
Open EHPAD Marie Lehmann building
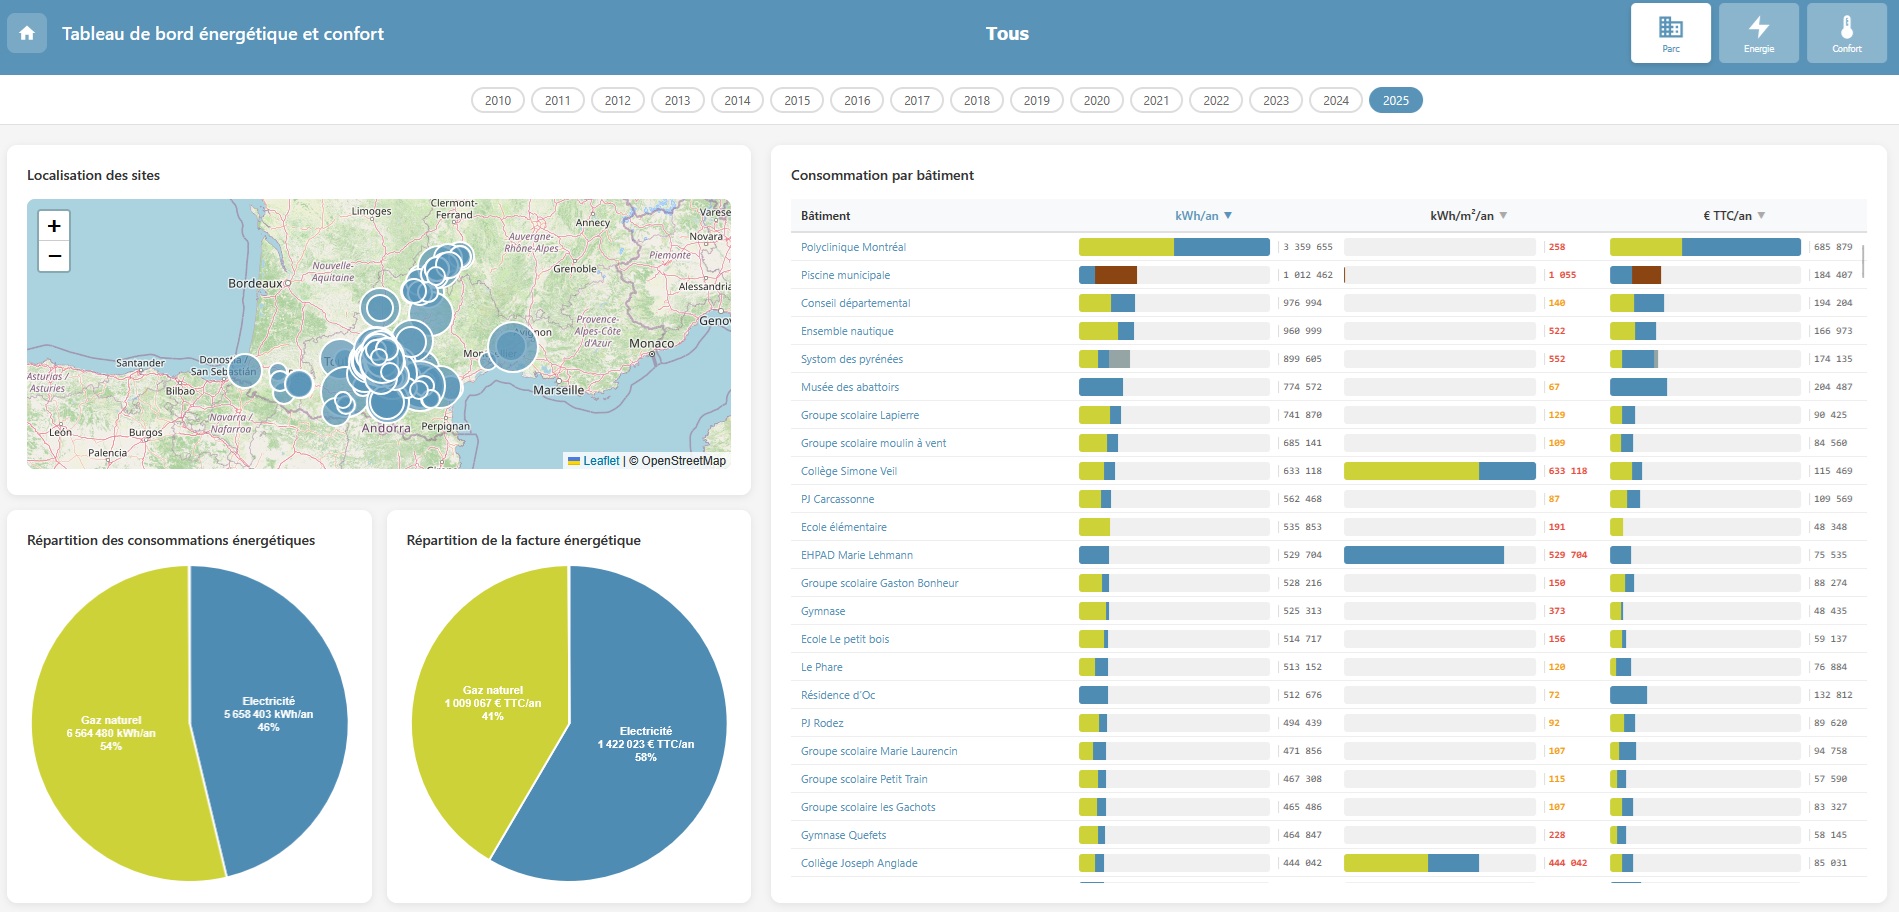(857, 555)
